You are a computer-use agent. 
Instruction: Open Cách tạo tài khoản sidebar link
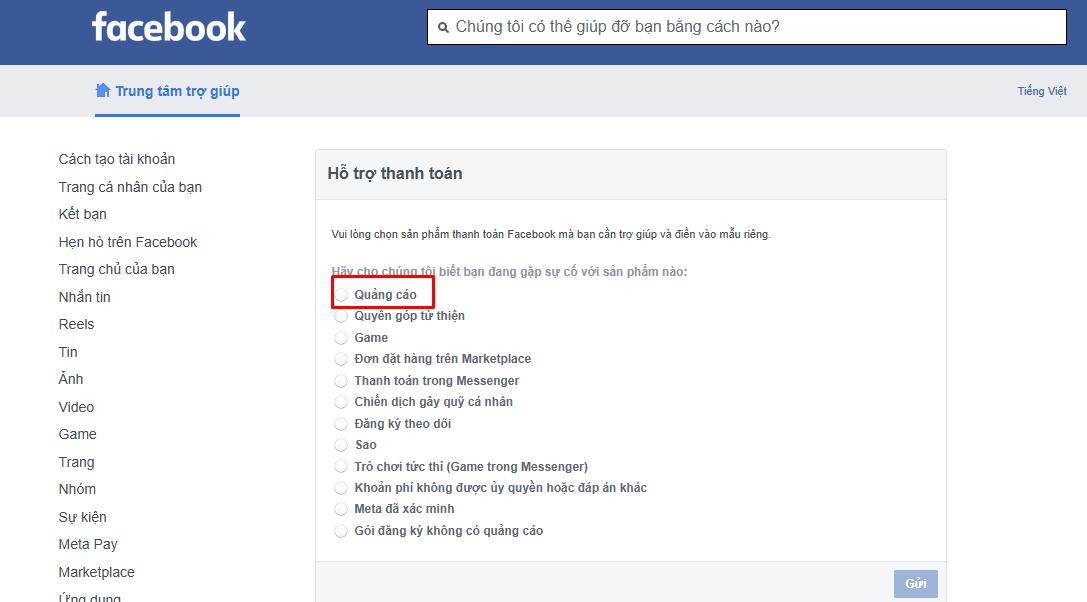pos(116,160)
